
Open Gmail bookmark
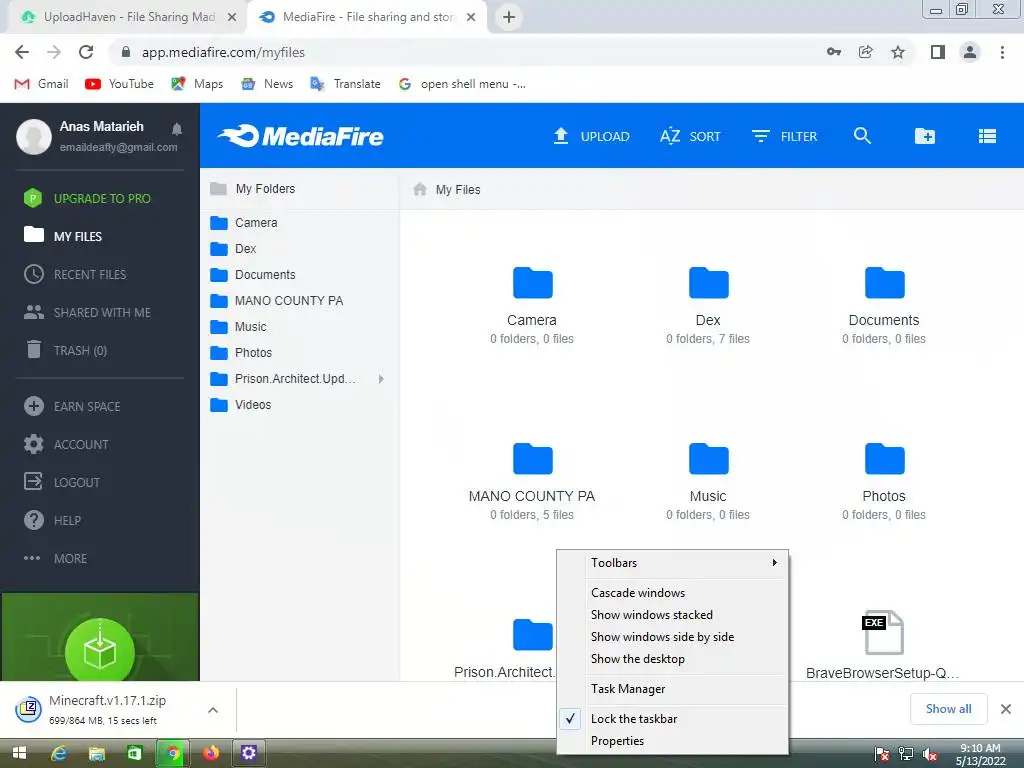pos(41,84)
